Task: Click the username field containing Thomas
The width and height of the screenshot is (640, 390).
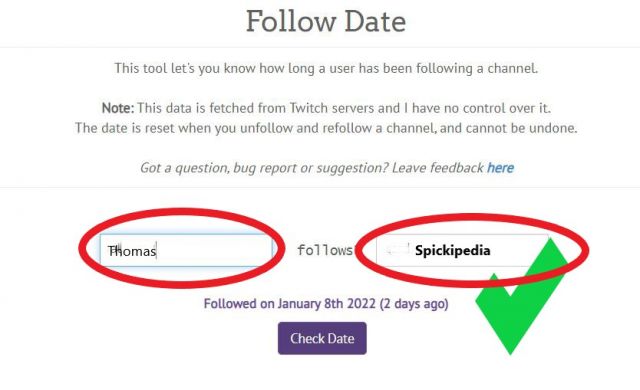Action: (x=186, y=250)
